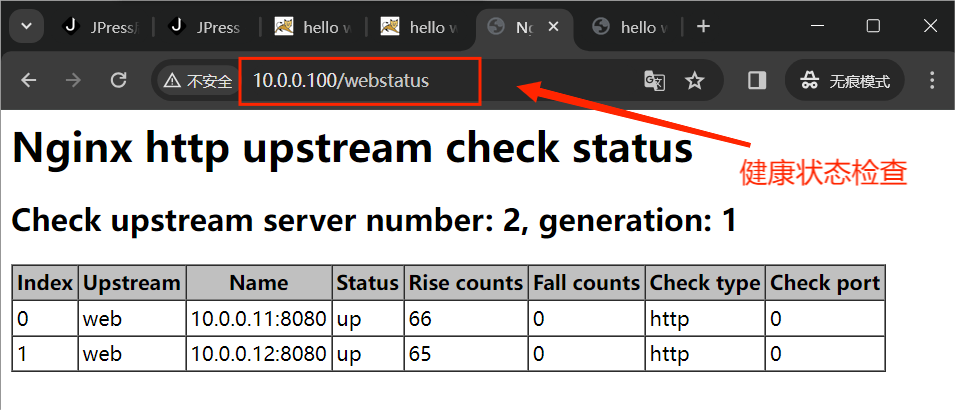The width and height of the screenshot is (955, 410).
Task: Click the Name column header
Action: click(259, 283)
